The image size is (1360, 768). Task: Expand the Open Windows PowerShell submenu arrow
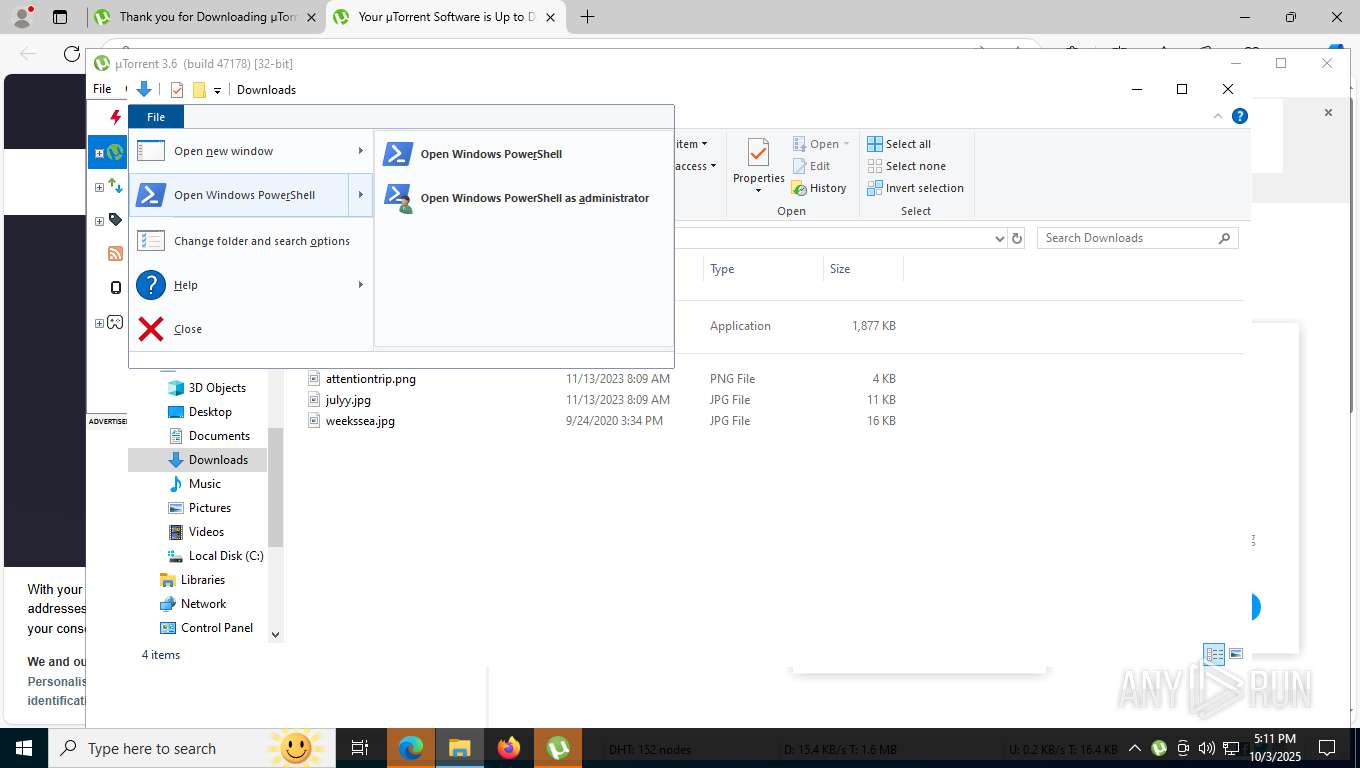[x=361, y=195]
